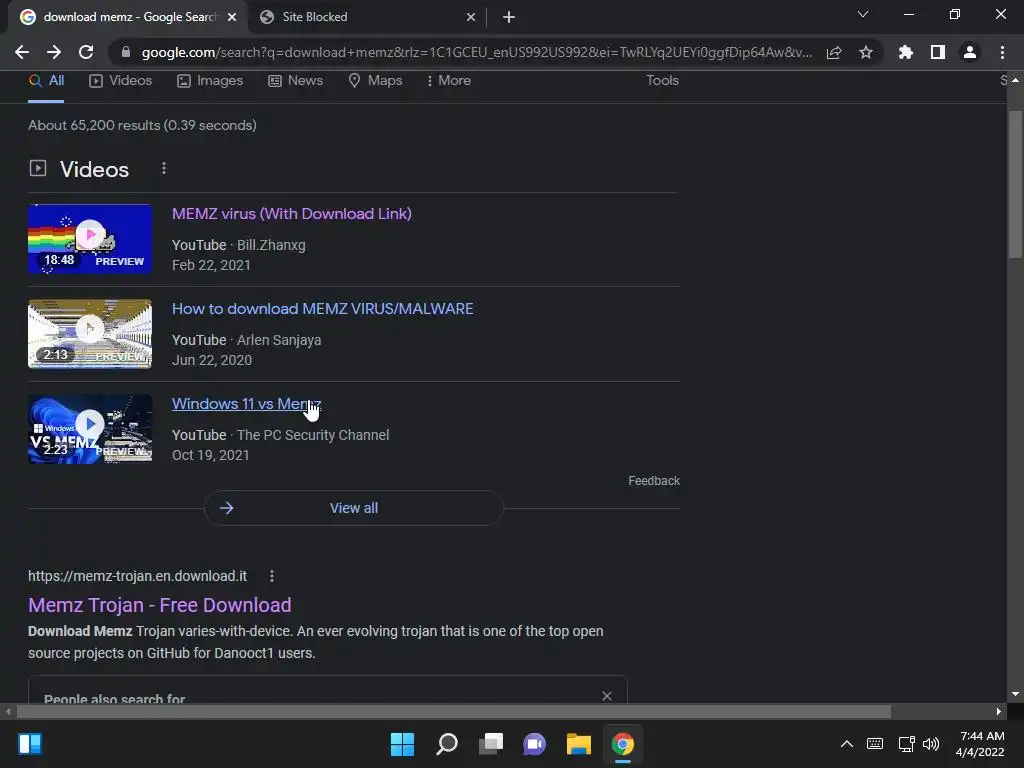Click the horizontal scrollbar thumb
Image resolution: width=1024 pixels, height=768 pixels.
[454, 711]
